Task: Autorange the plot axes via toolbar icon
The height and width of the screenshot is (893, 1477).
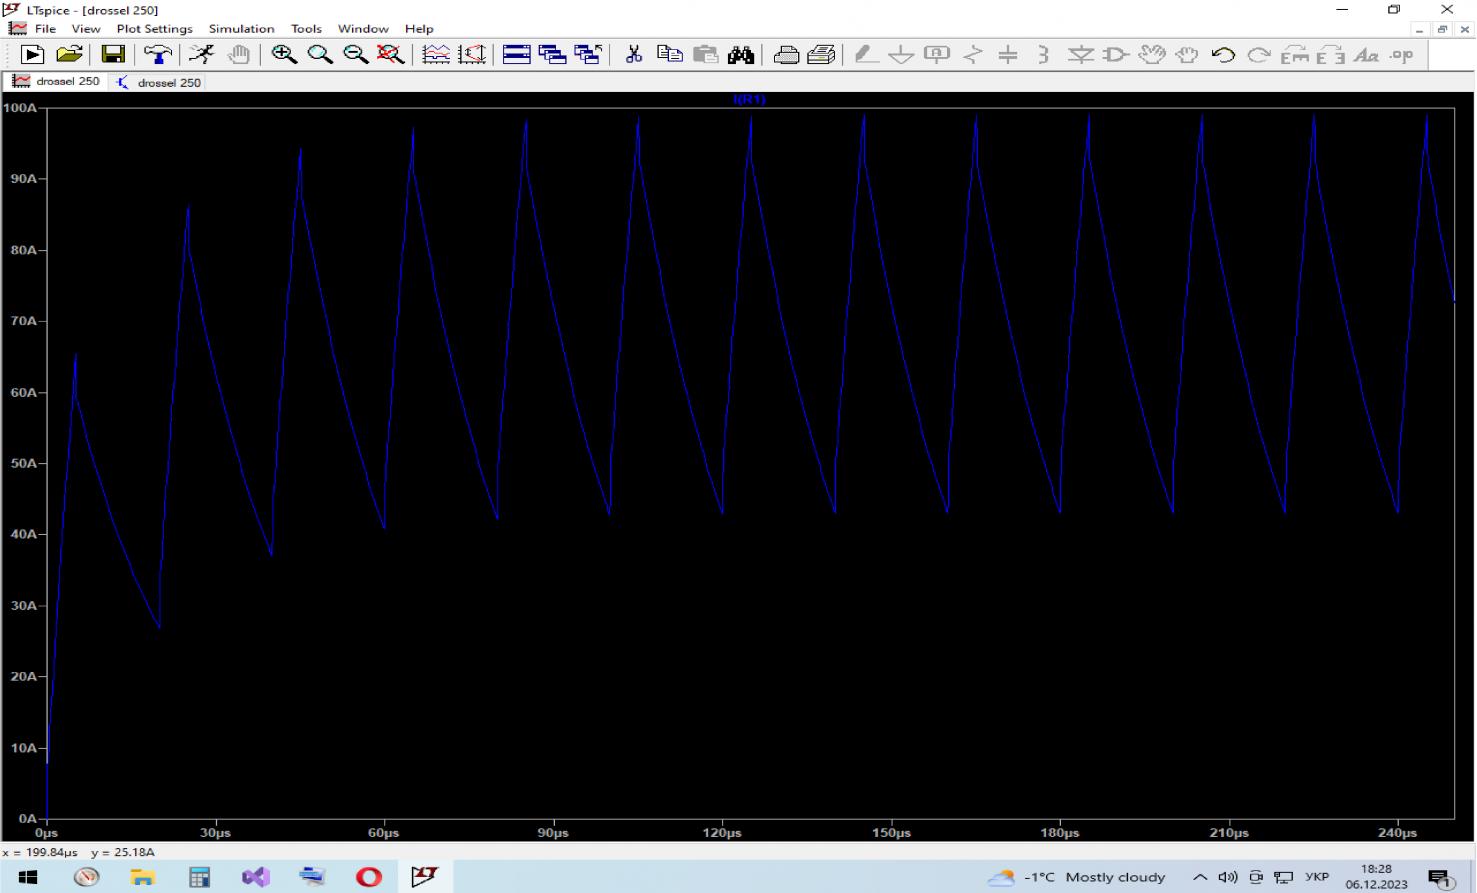Action: point(471,55)
